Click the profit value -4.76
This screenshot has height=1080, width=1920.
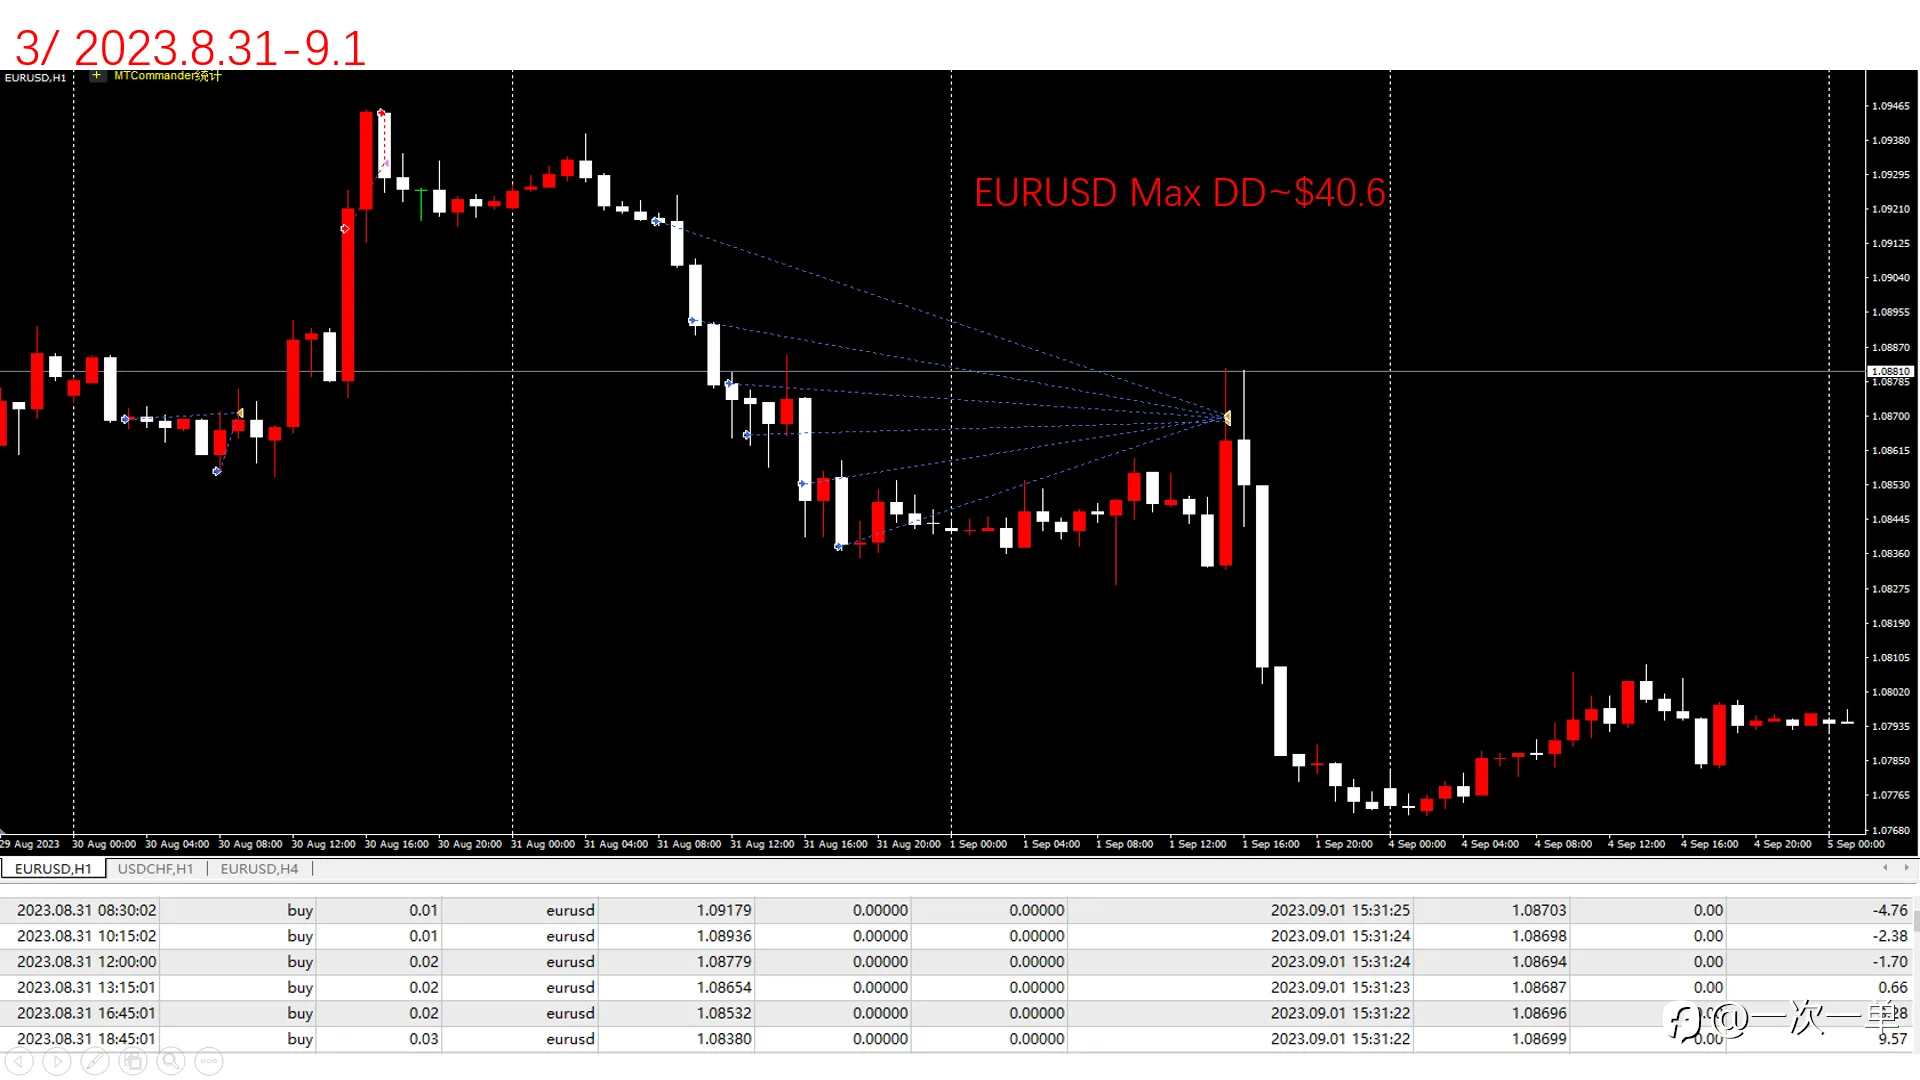tap(1890, 910)
